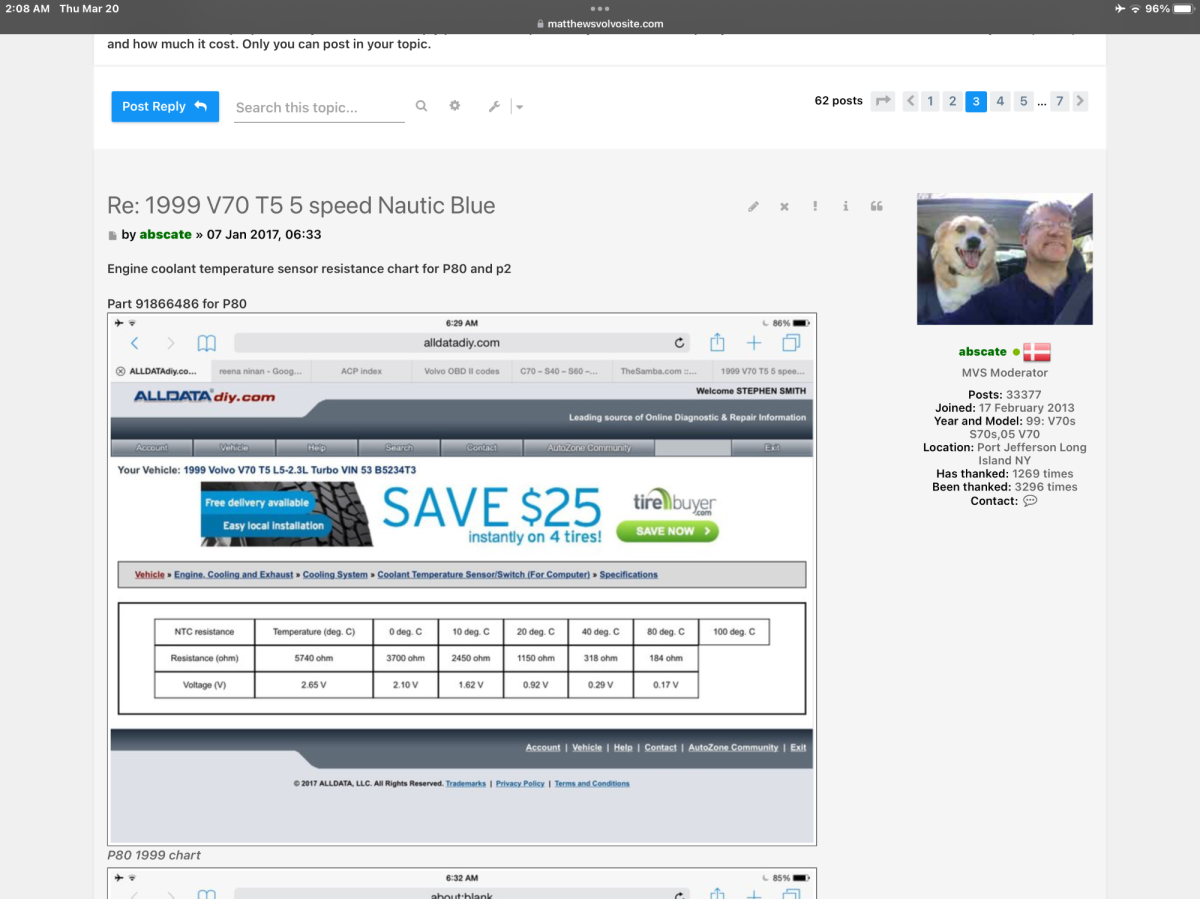This screenshot has width=1200, height=899.
Task: Delete the post using the X icon
Action: (784, 207)
